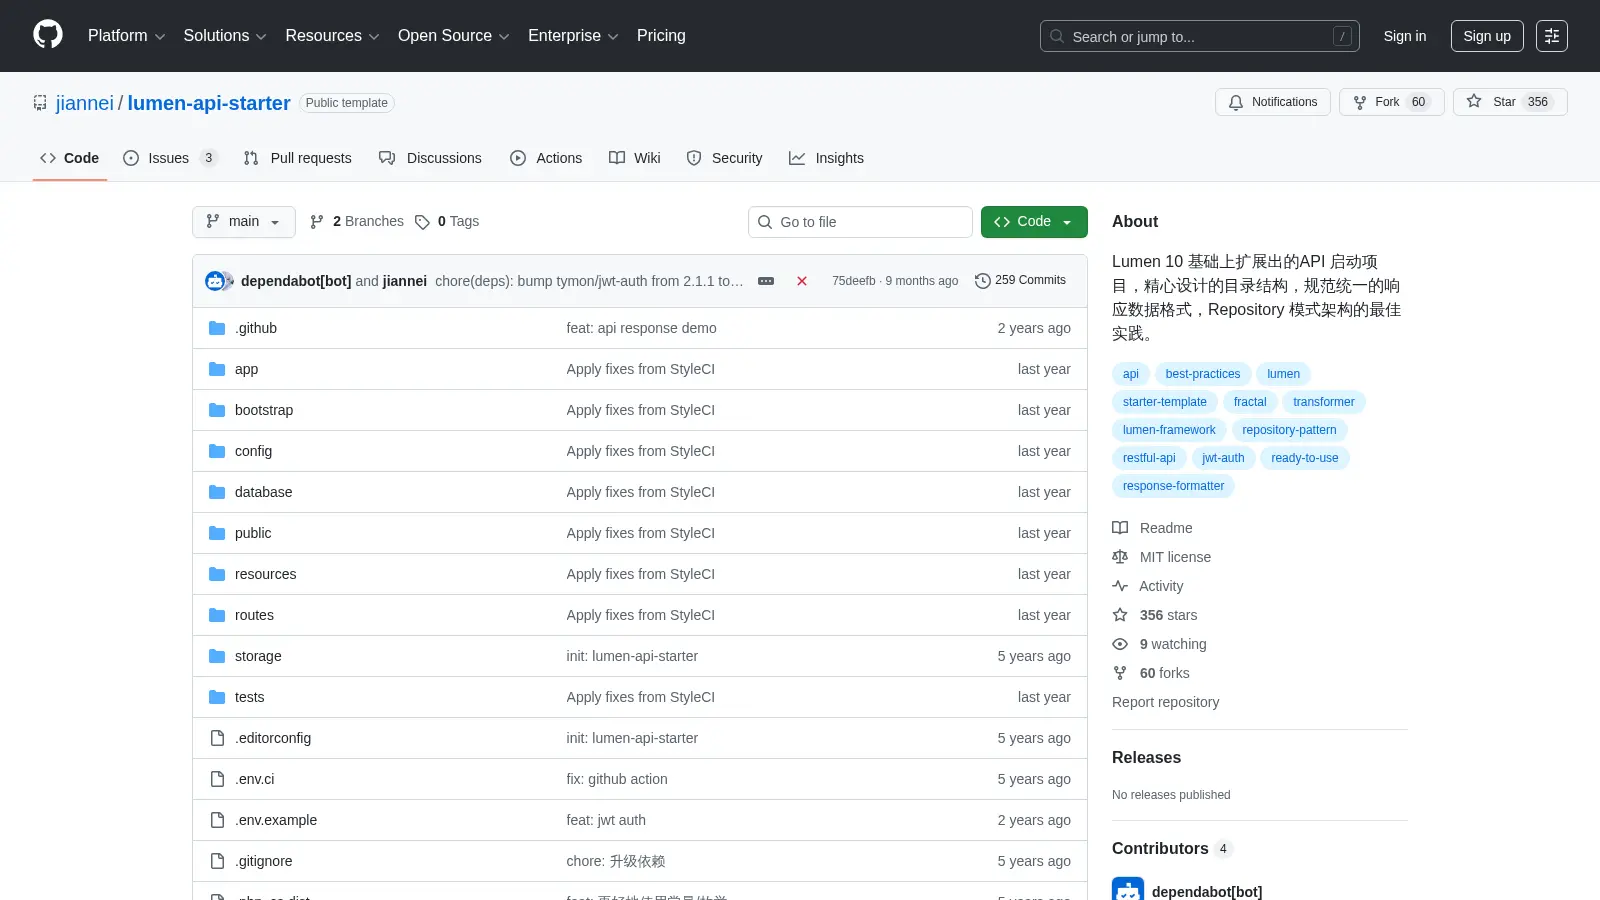Click the .env.ci file icon

click(217, 779)
